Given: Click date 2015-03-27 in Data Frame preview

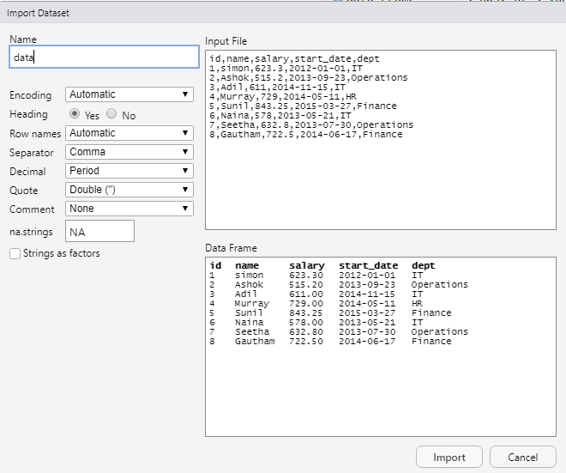Looking at the screenshot, I should pyautogui.click(x=367, y=313).
